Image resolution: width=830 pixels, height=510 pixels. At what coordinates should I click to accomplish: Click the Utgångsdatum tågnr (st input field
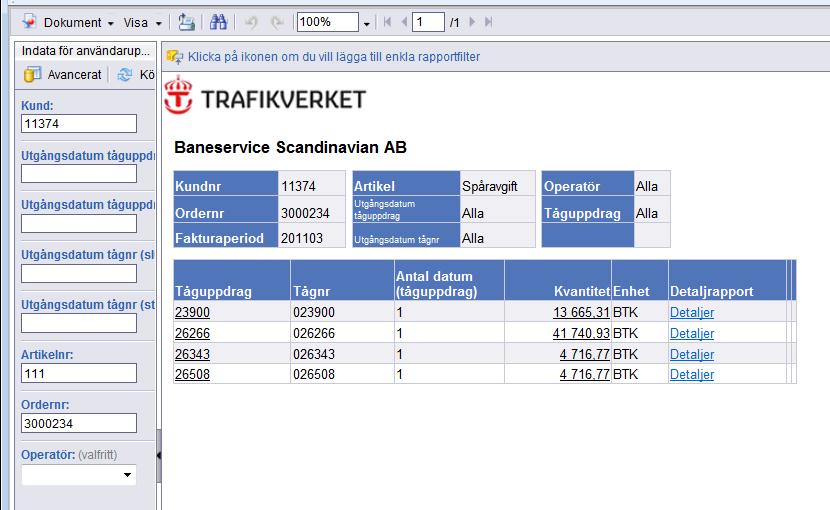tap(79, 323)
